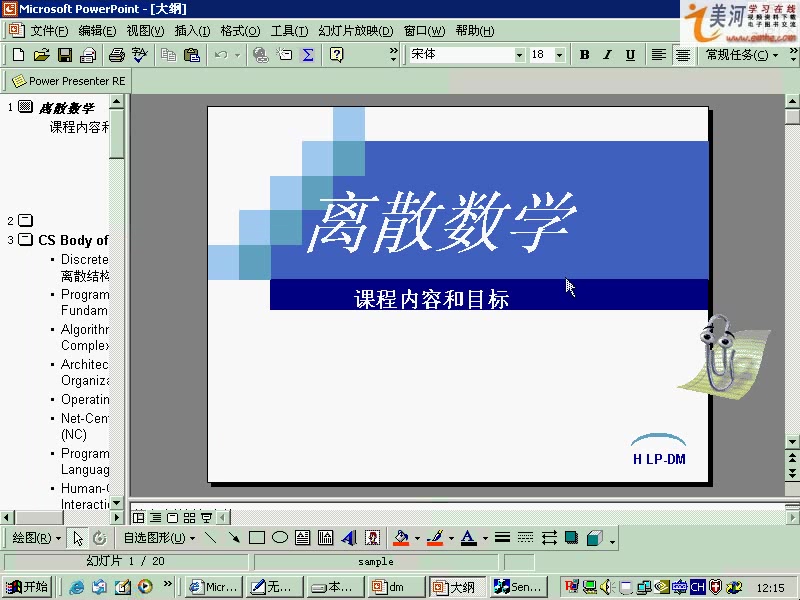This screenshot has height=600, width=800.
Task: Switch to the dm taskbar window
Action: pyautogui.click(x=395, y=587)
